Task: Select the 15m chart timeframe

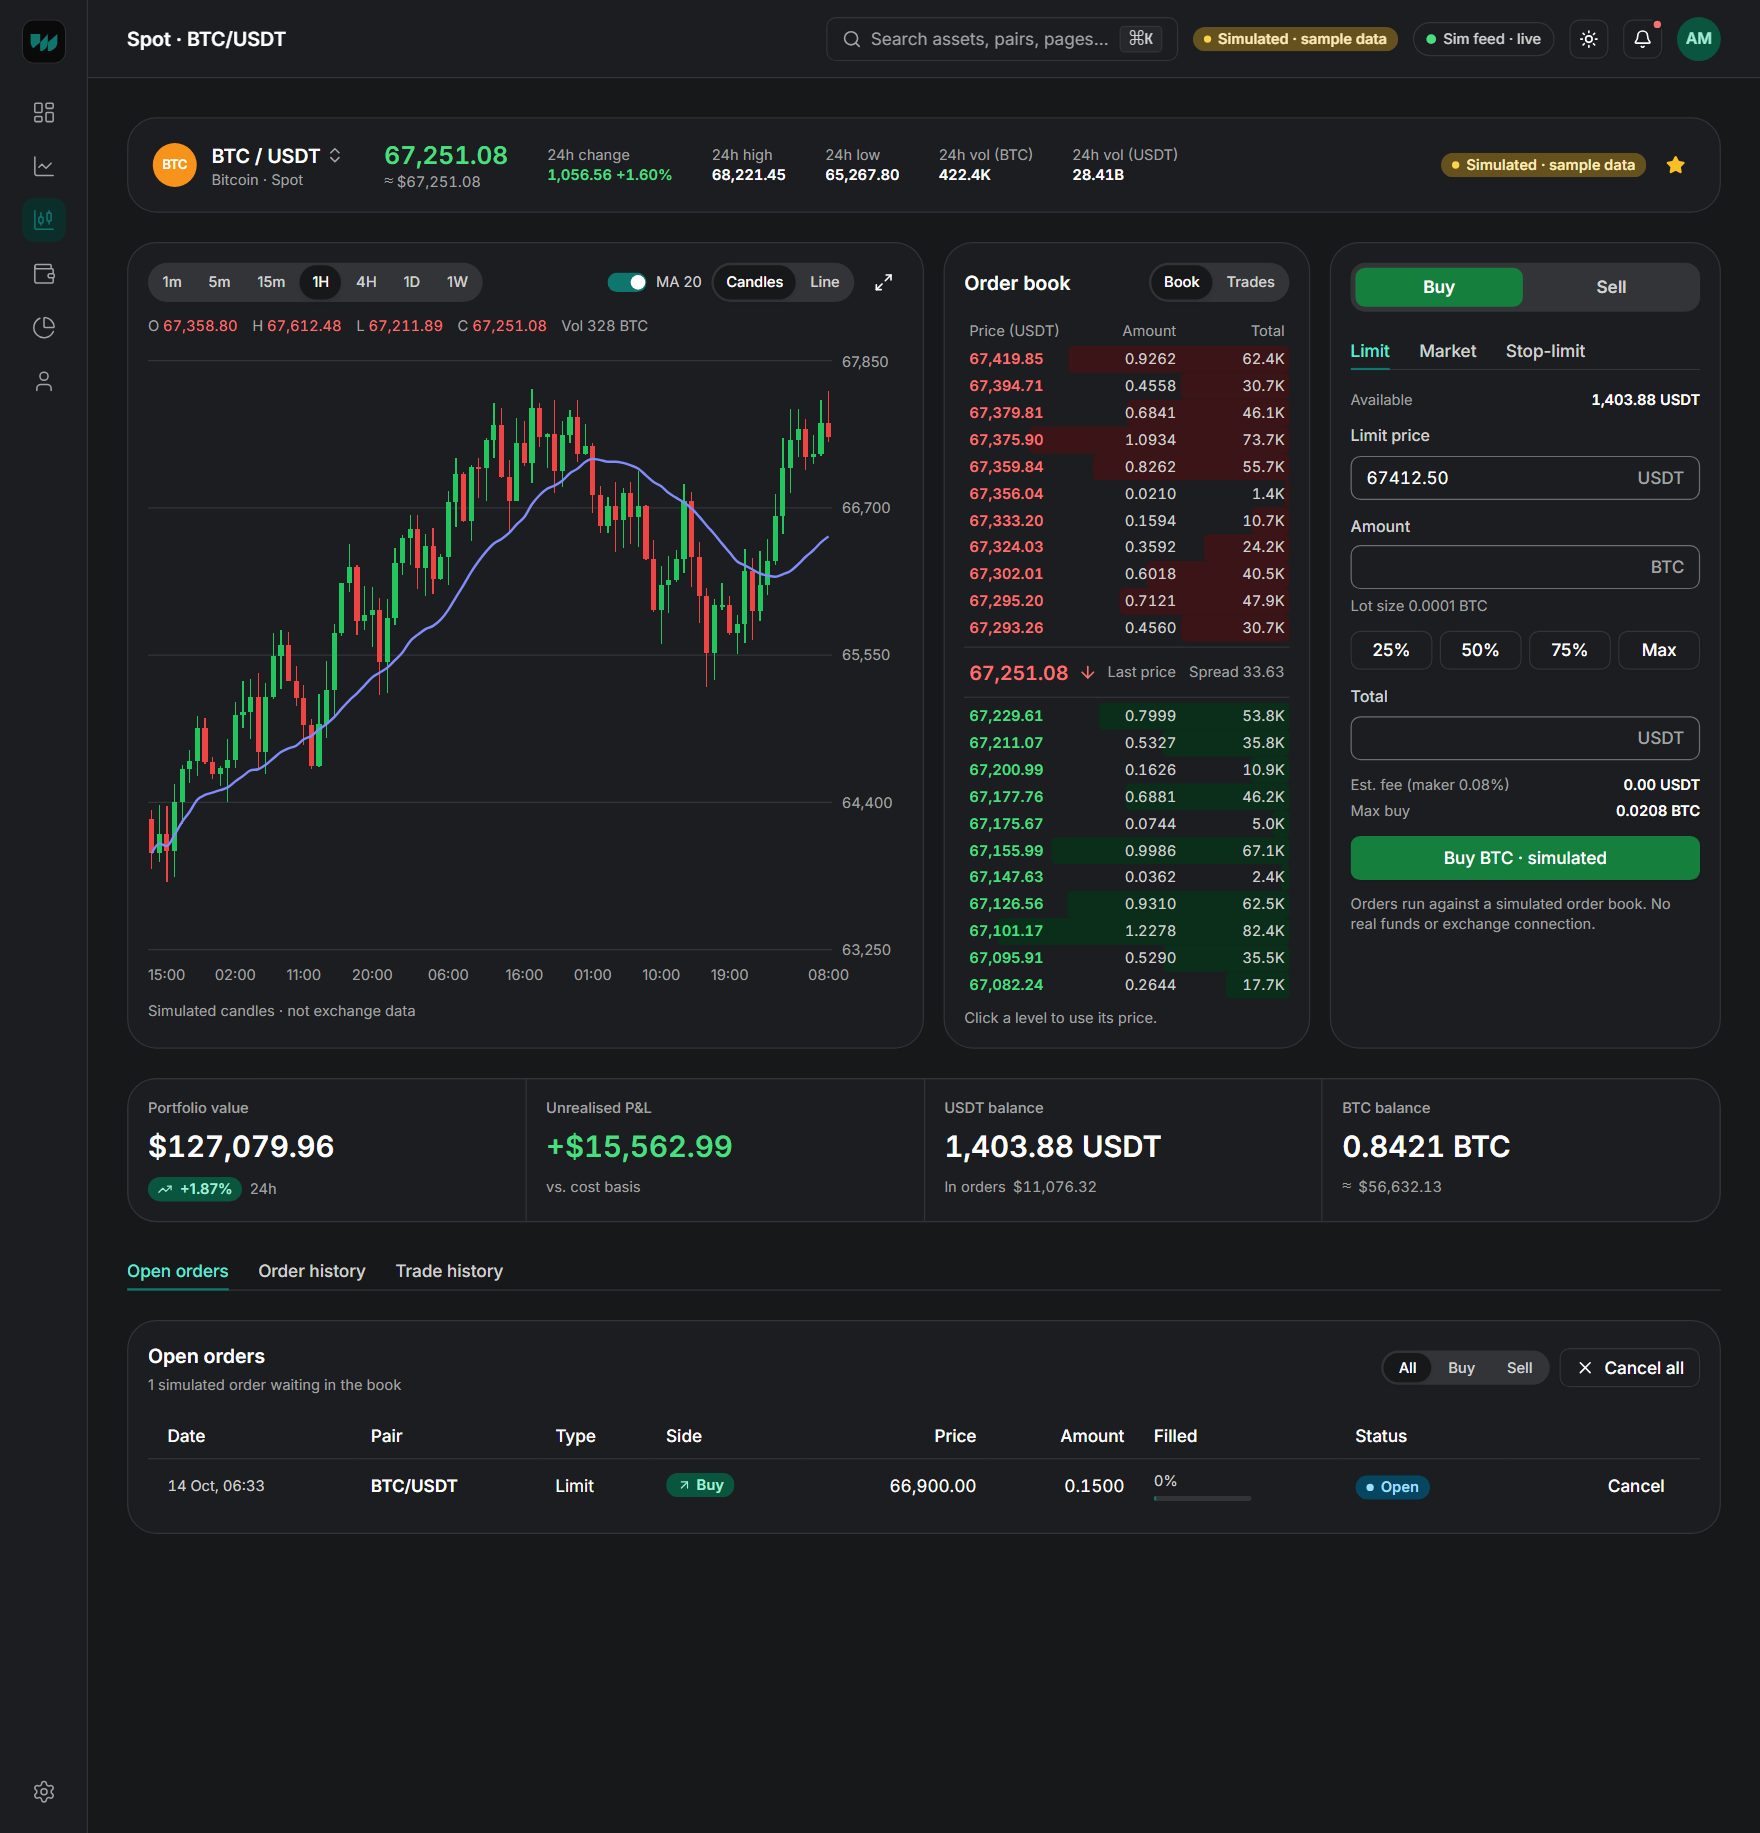Action: point(271,282)
